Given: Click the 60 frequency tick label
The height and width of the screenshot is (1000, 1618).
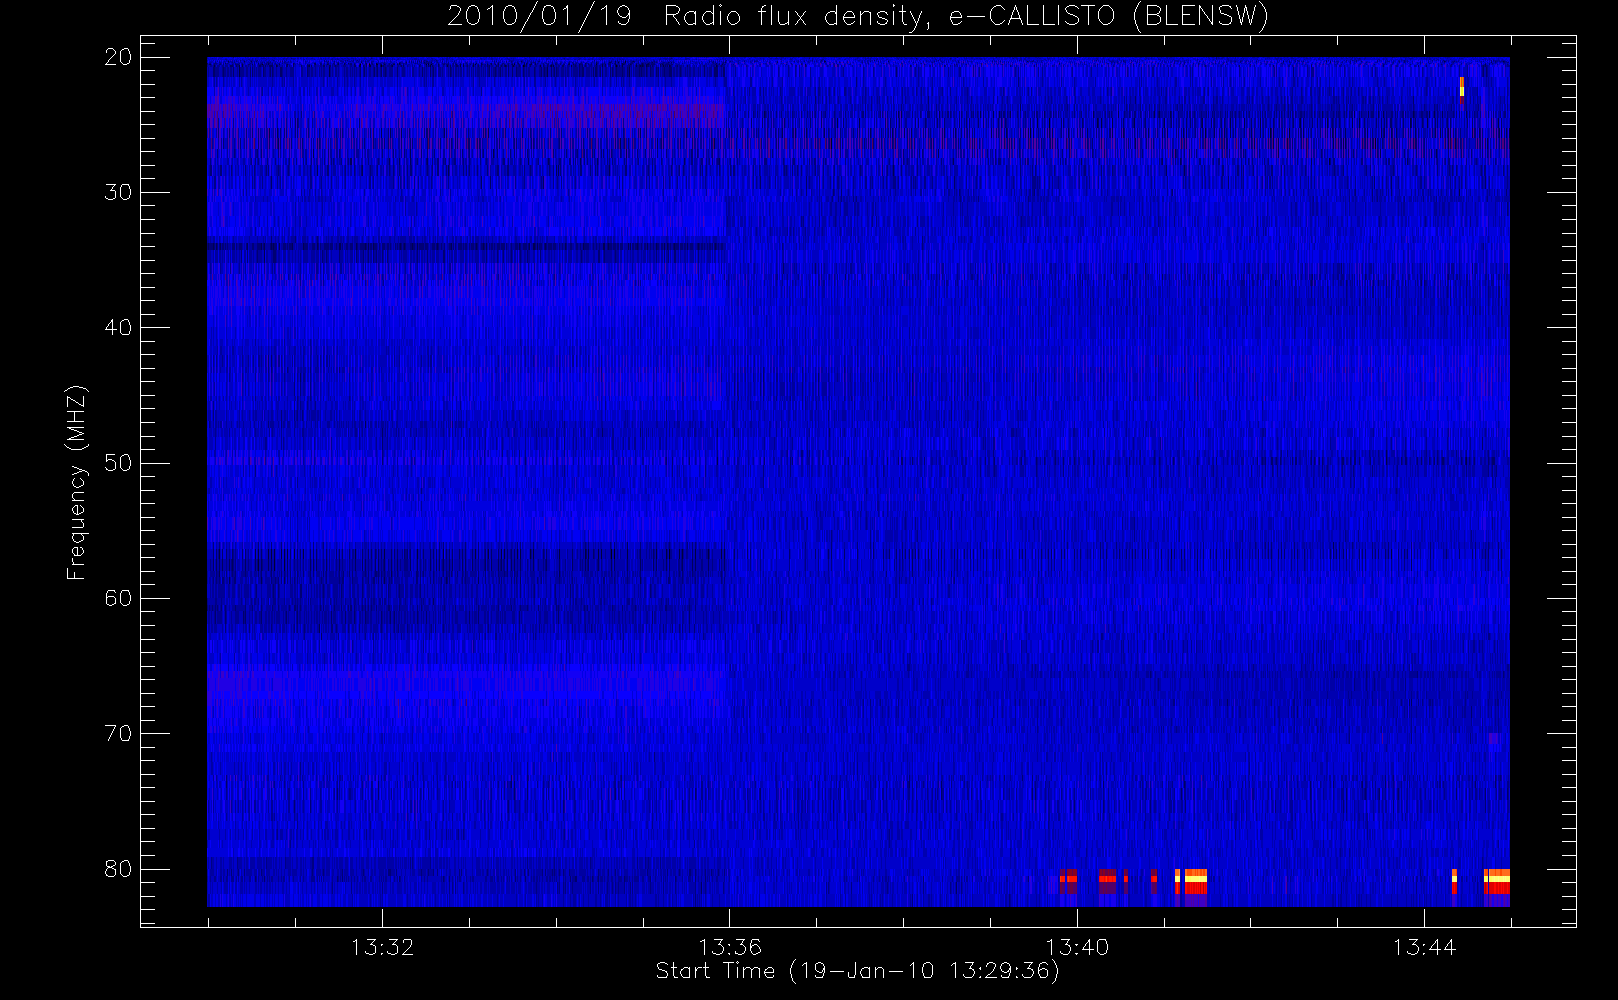Looking at the screenshot, I should 118,598.
